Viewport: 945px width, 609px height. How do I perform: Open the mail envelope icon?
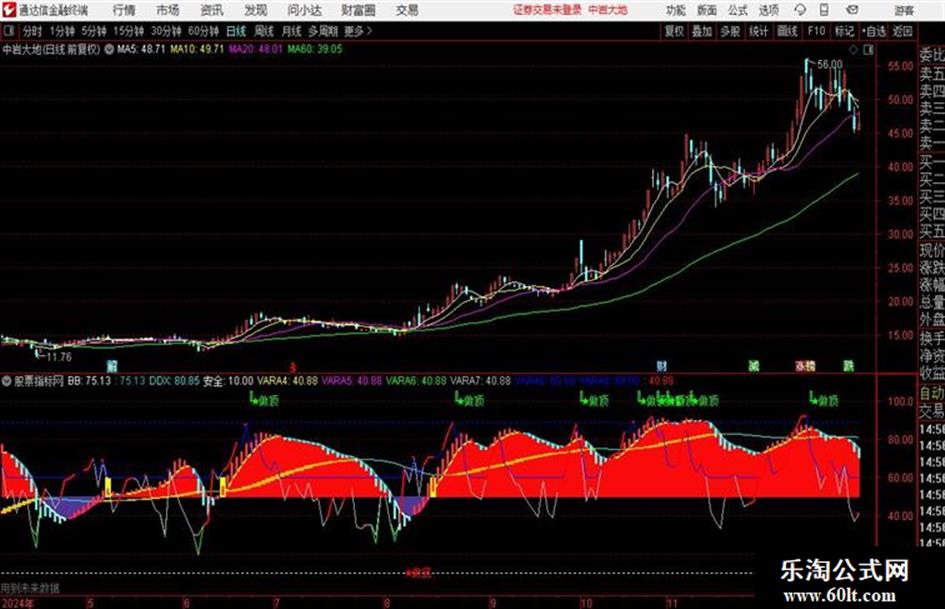click(852, 10)
